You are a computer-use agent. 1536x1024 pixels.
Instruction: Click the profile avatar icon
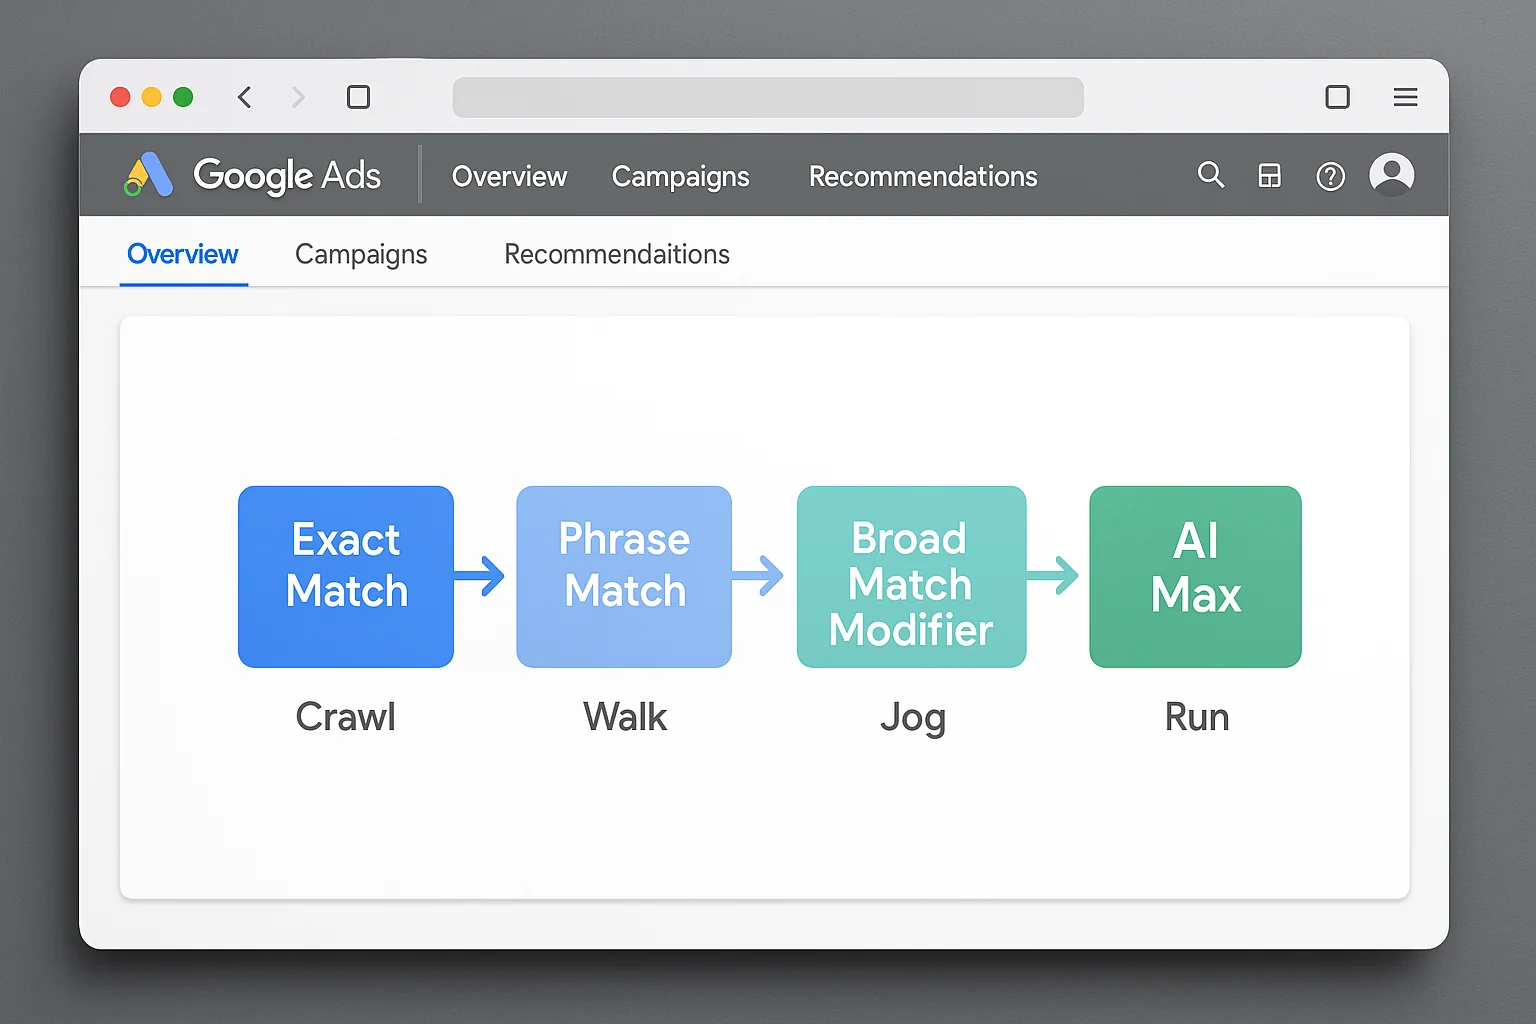(x=1391, y=174)
